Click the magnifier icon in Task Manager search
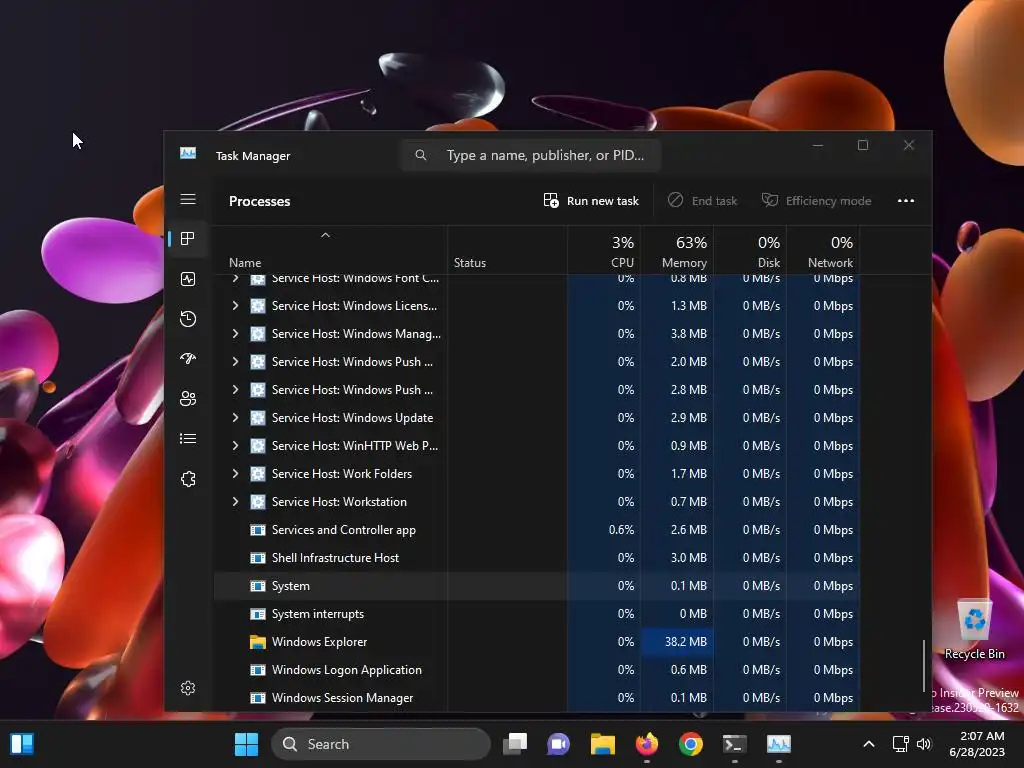Image resolution: width=1024 pixels, height=768 pixels. coord(421,155)
